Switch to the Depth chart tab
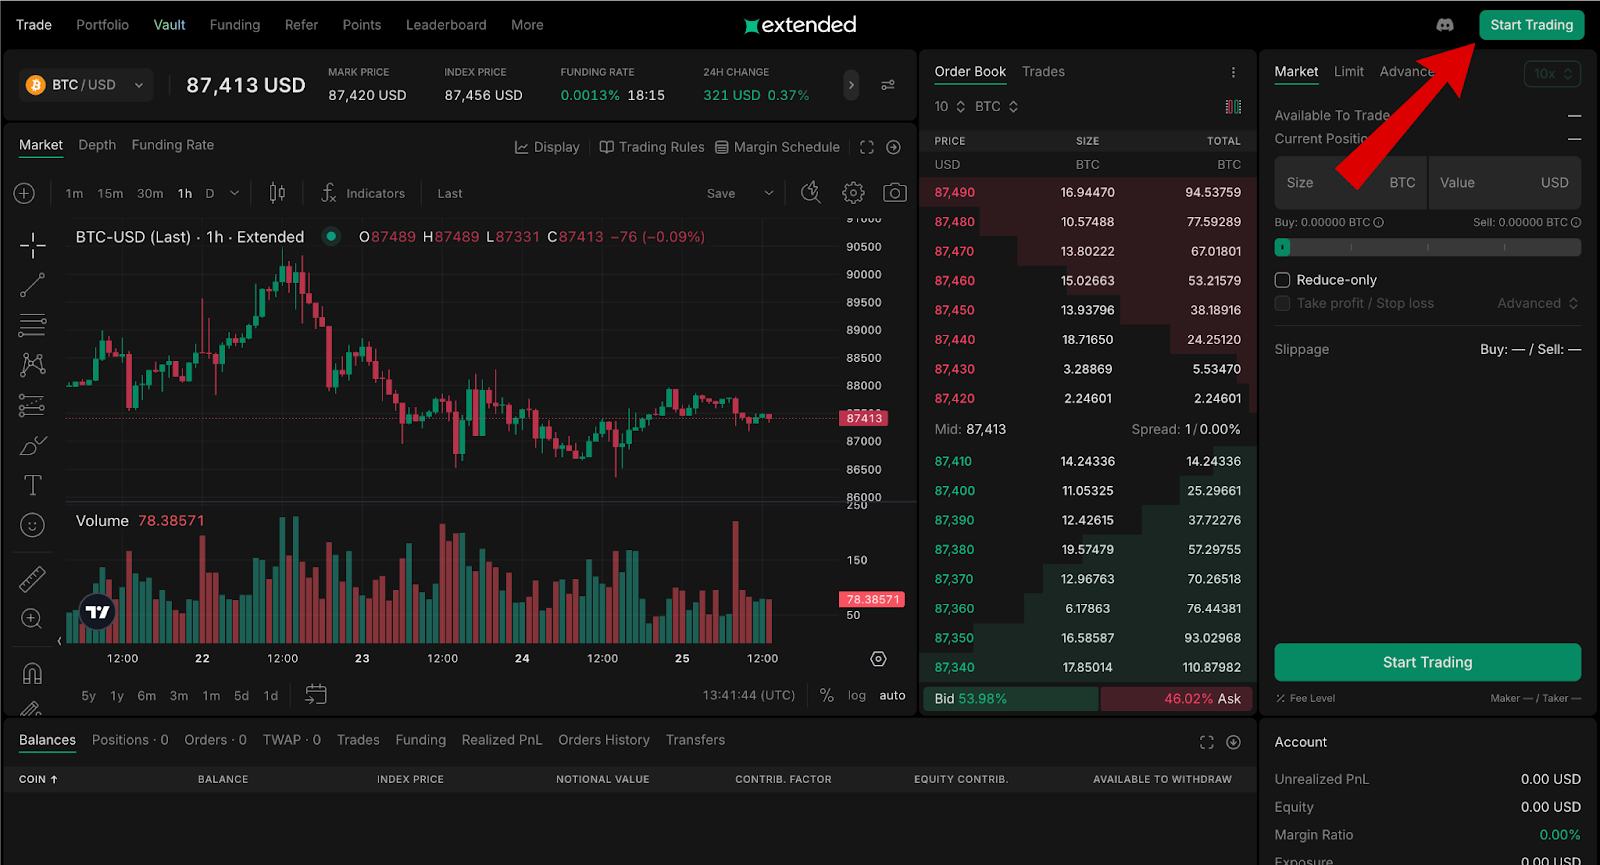This screenshot has width=1600, height=865. pyautogui.click(x=97, y=145)
